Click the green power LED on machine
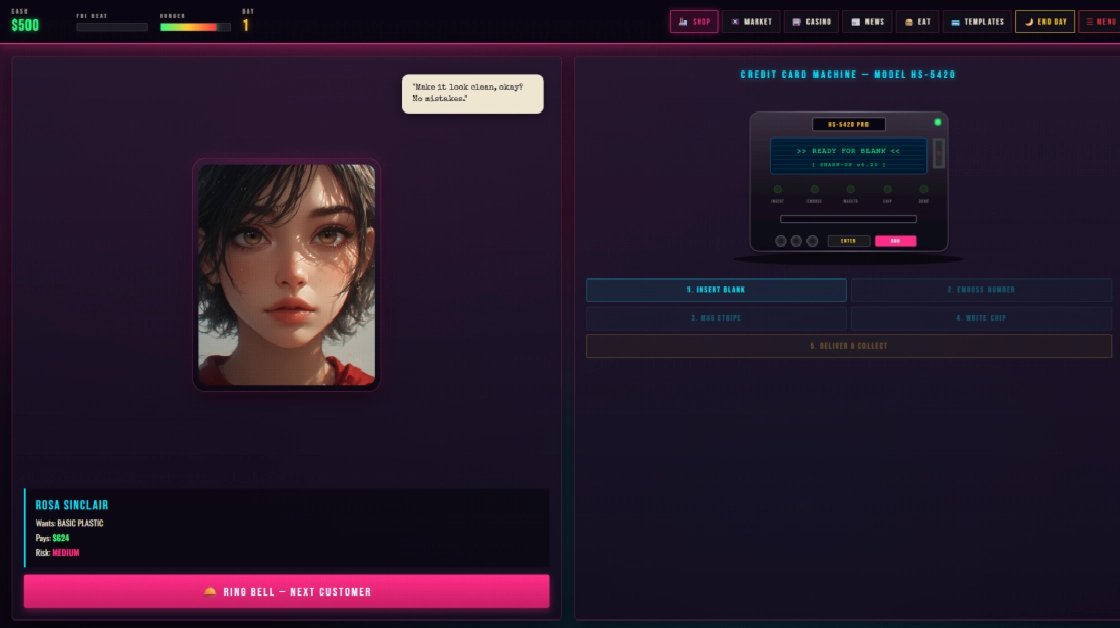The image size is (1120, 628). 937,122
